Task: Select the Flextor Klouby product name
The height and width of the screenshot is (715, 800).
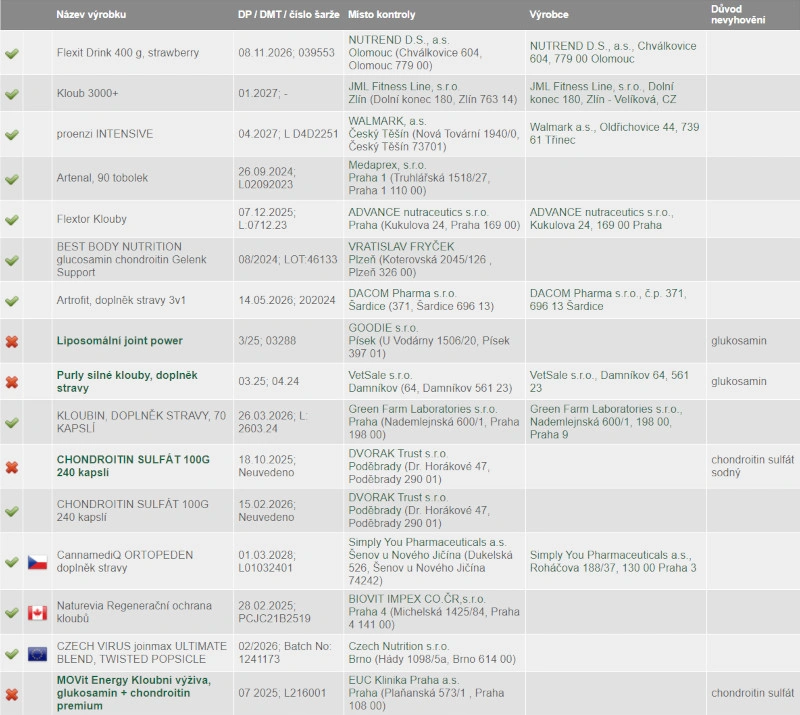Action: [x=91, y=219]
